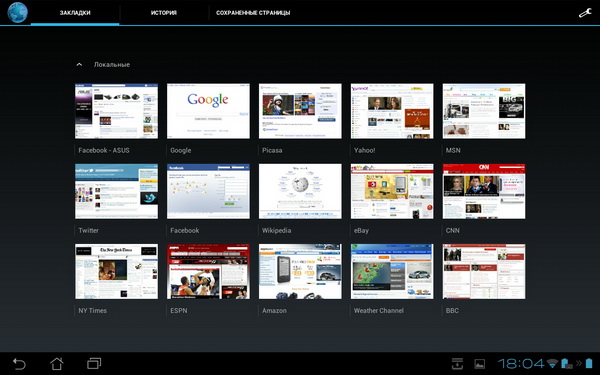Open the Google bookmark thumbnail

(208, 111)
